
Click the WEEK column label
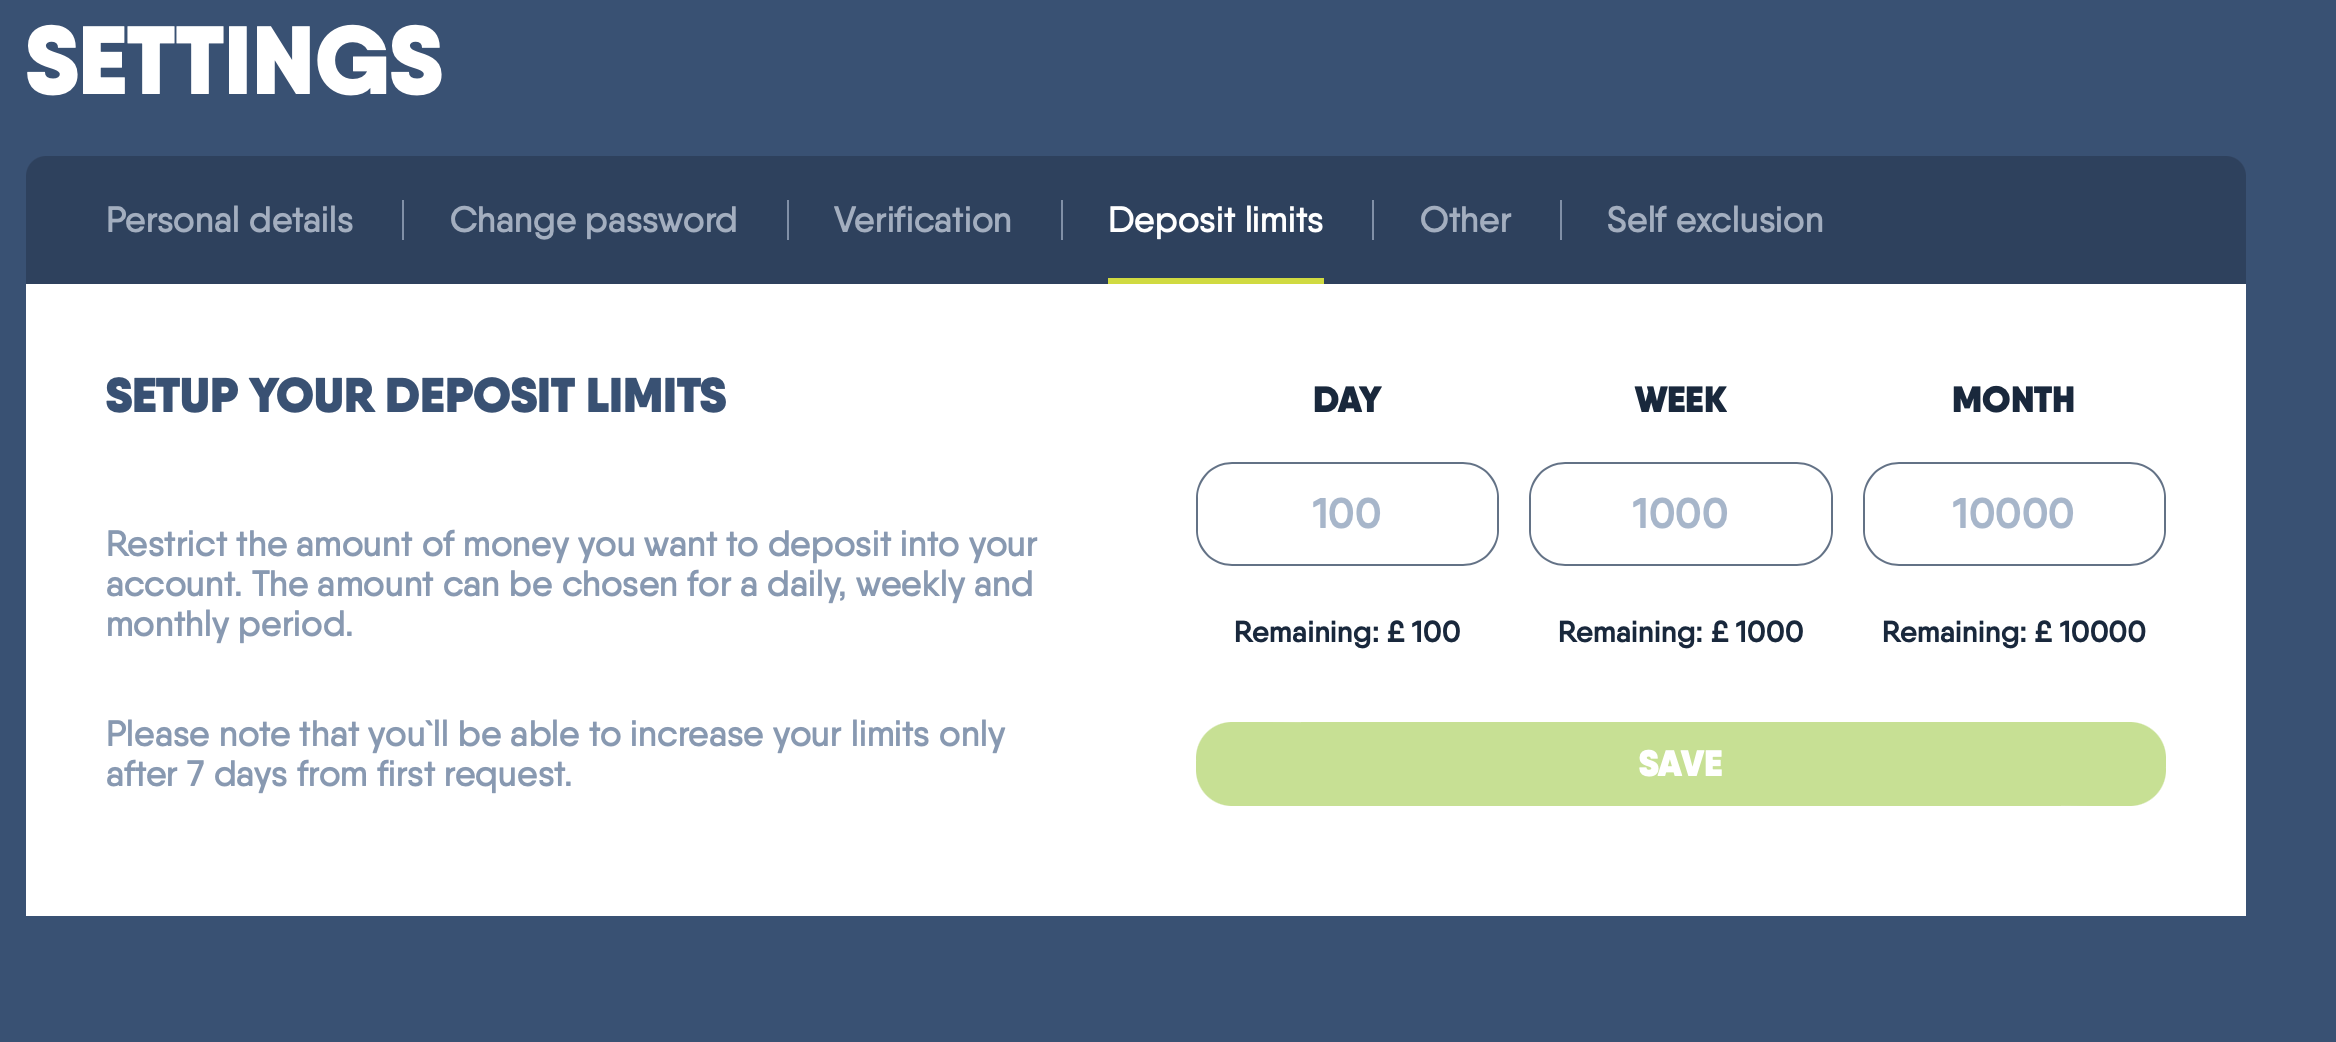[1680, 400]
